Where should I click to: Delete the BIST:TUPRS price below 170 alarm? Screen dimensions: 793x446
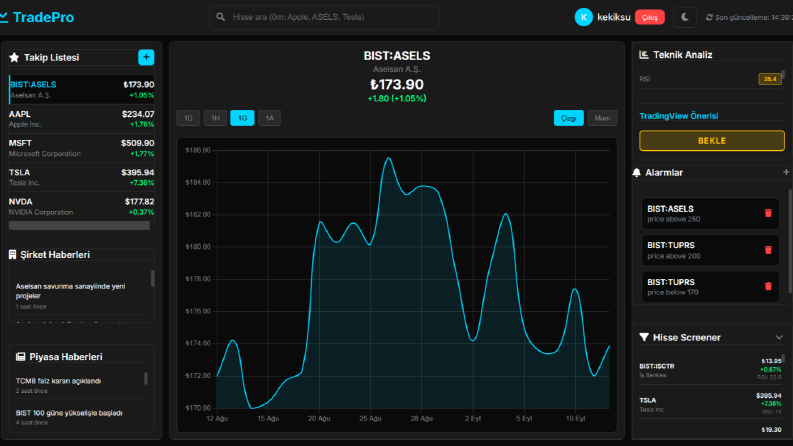(x=768, y=286)
